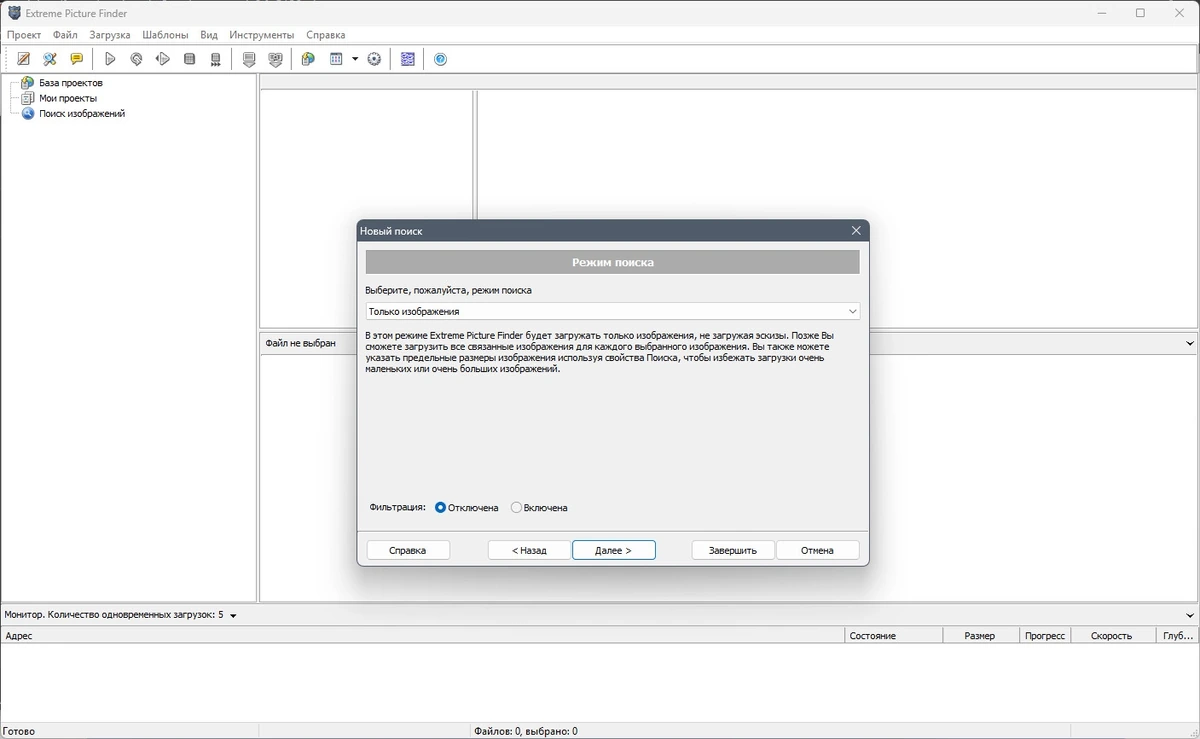Click the restart circular arrow toolbar icon
The width and height of the screenshot is (1200, 739).
tap(136, 59)
